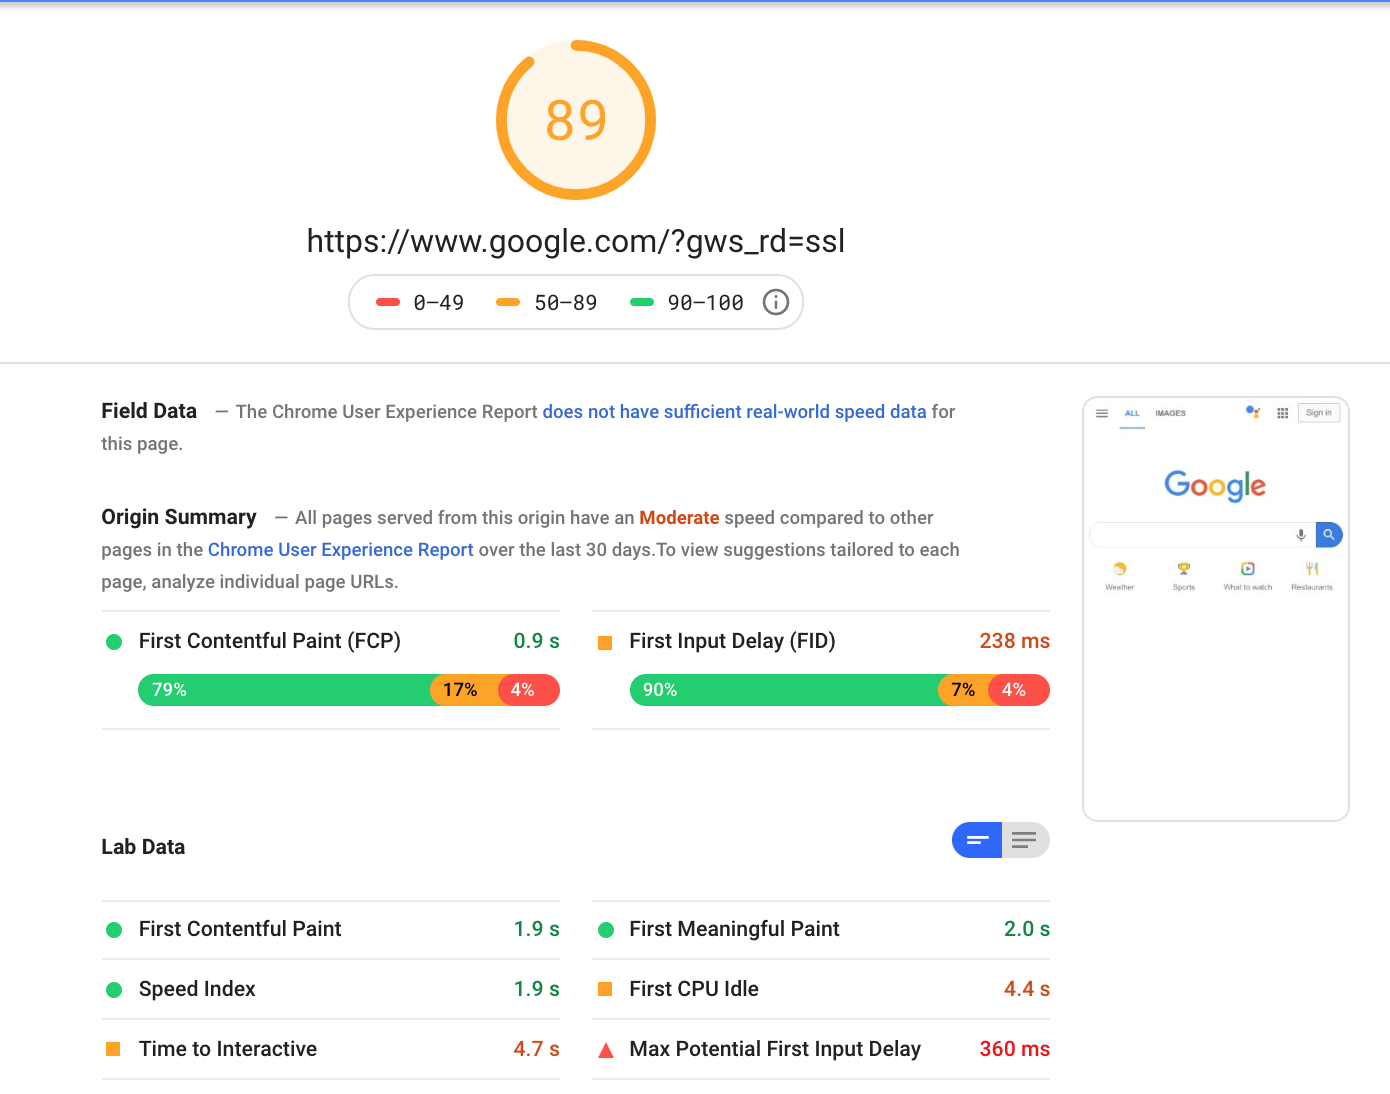
Task: Click the red 0–49 legend marker
Action: tap(388, 302)
